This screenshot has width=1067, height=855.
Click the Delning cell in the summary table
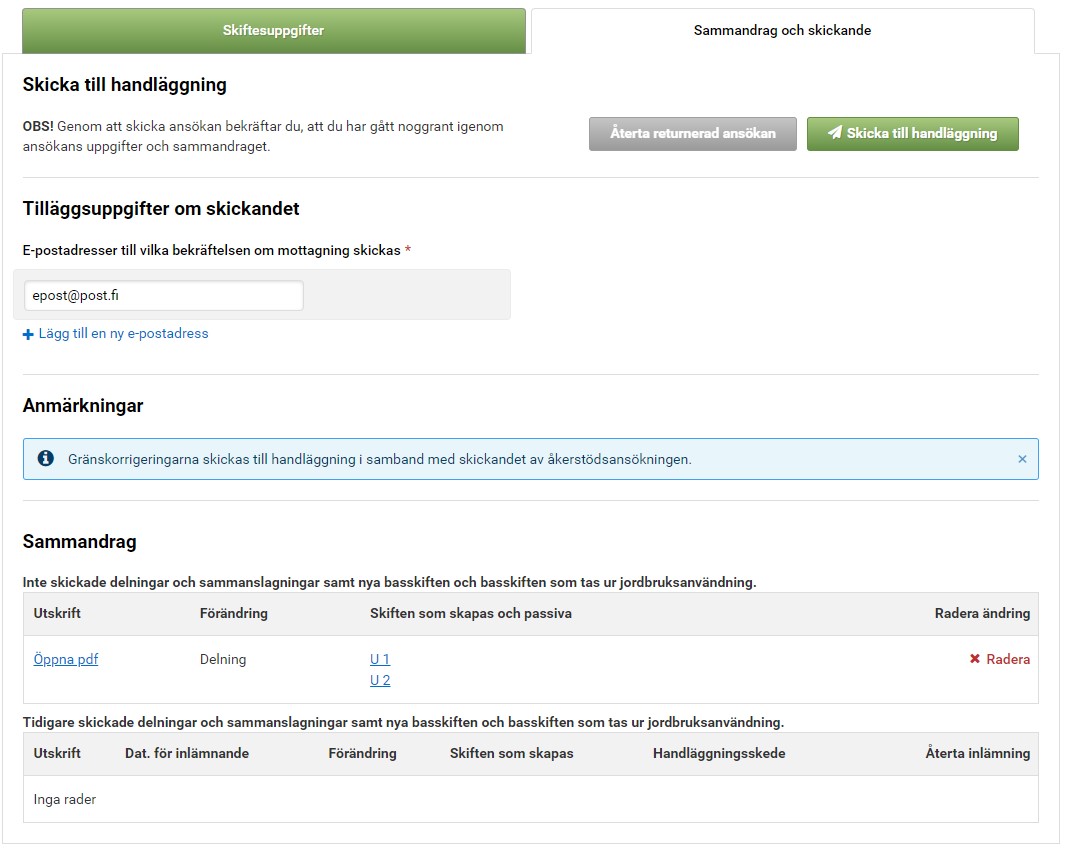(x=223, y=659)
